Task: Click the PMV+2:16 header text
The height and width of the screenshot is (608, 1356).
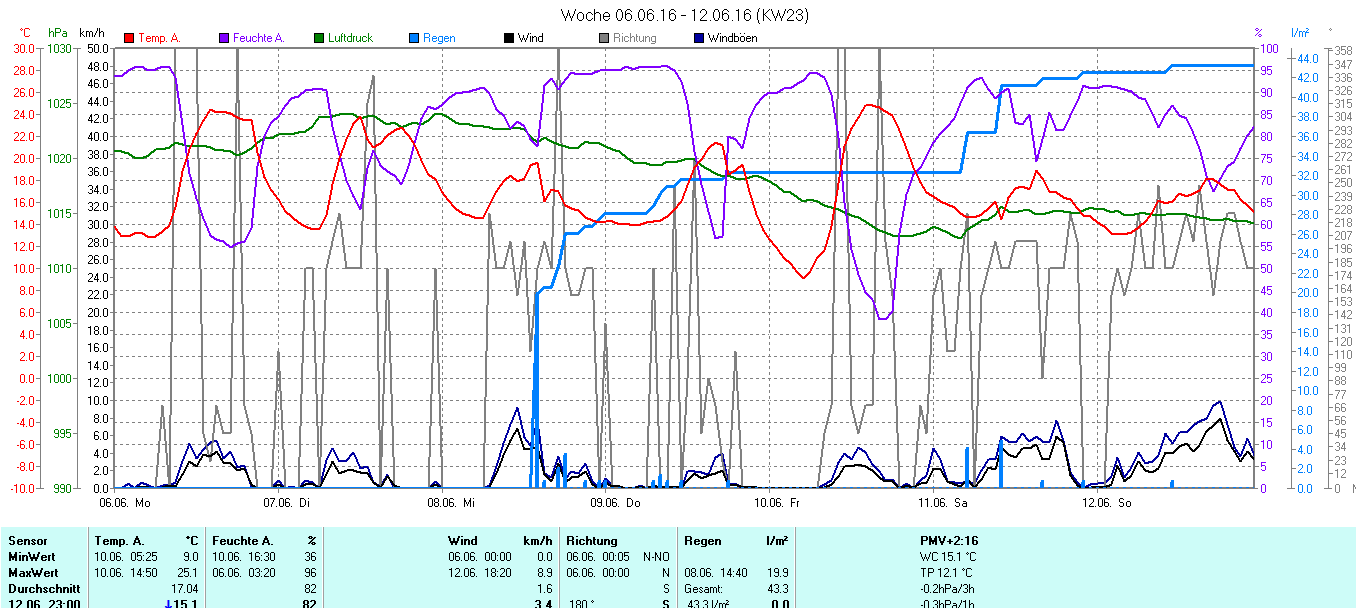Action: [949, 540]
